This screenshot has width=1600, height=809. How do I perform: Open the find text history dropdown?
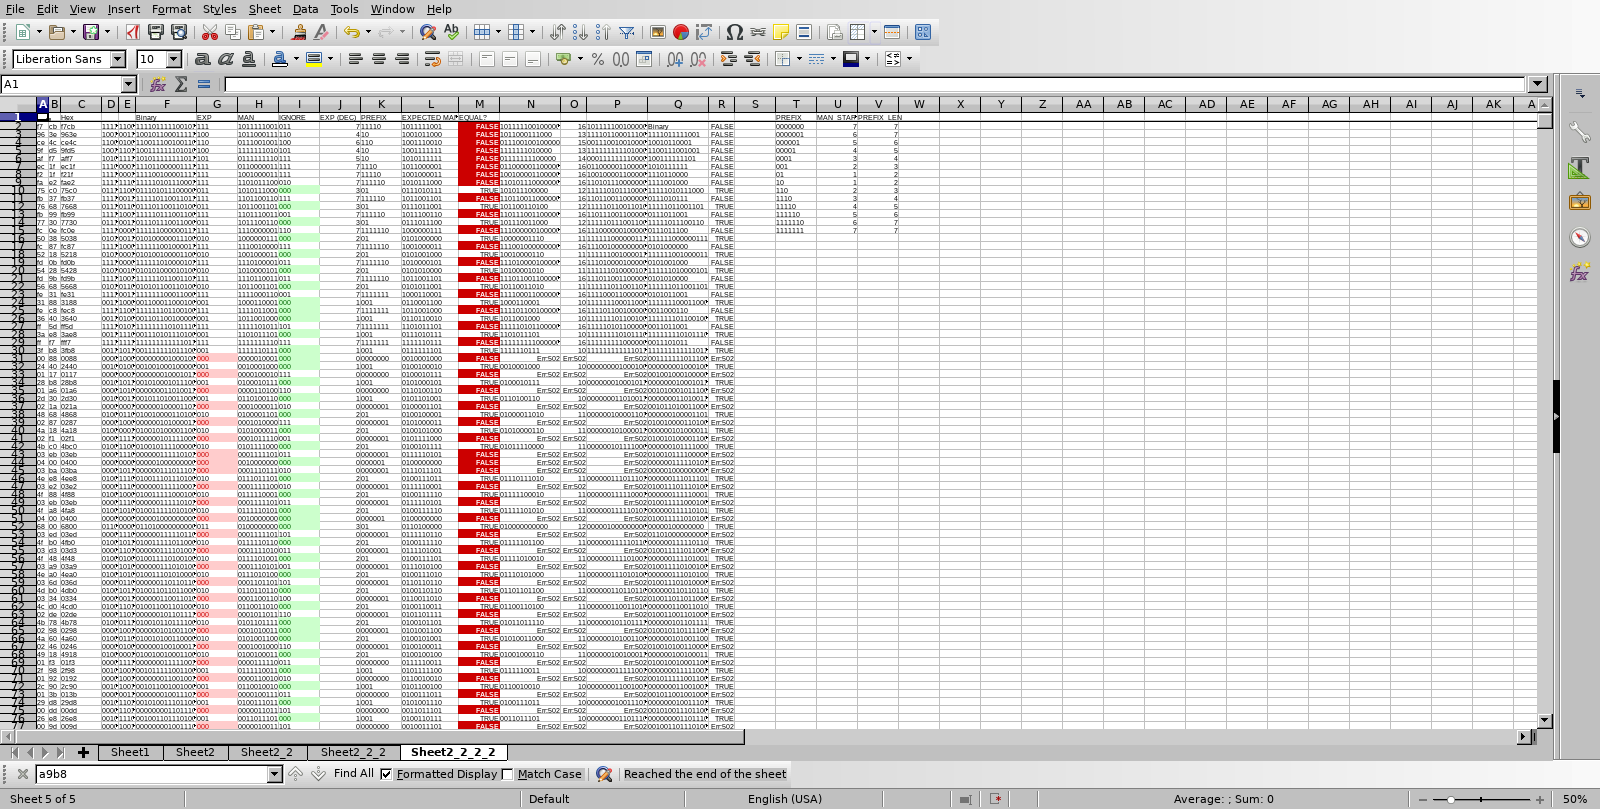click(275, 774)
